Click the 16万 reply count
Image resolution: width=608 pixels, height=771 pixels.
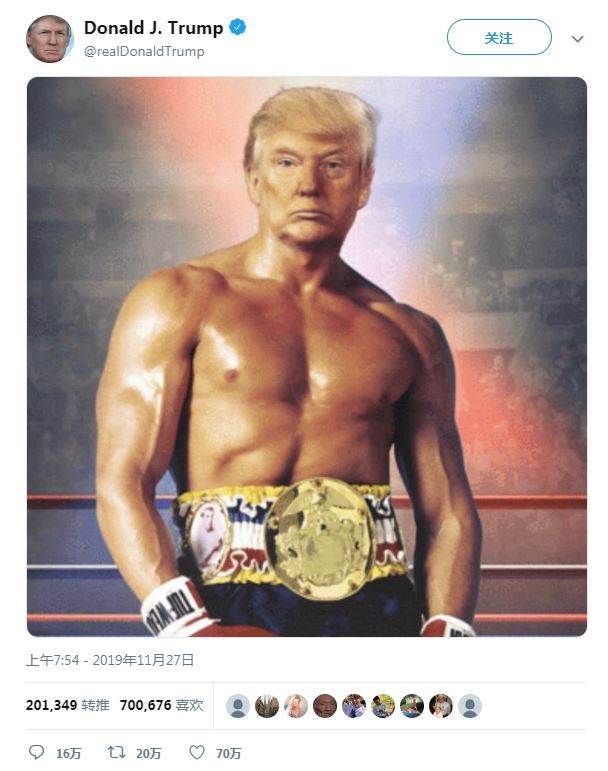tap(68, 753)
